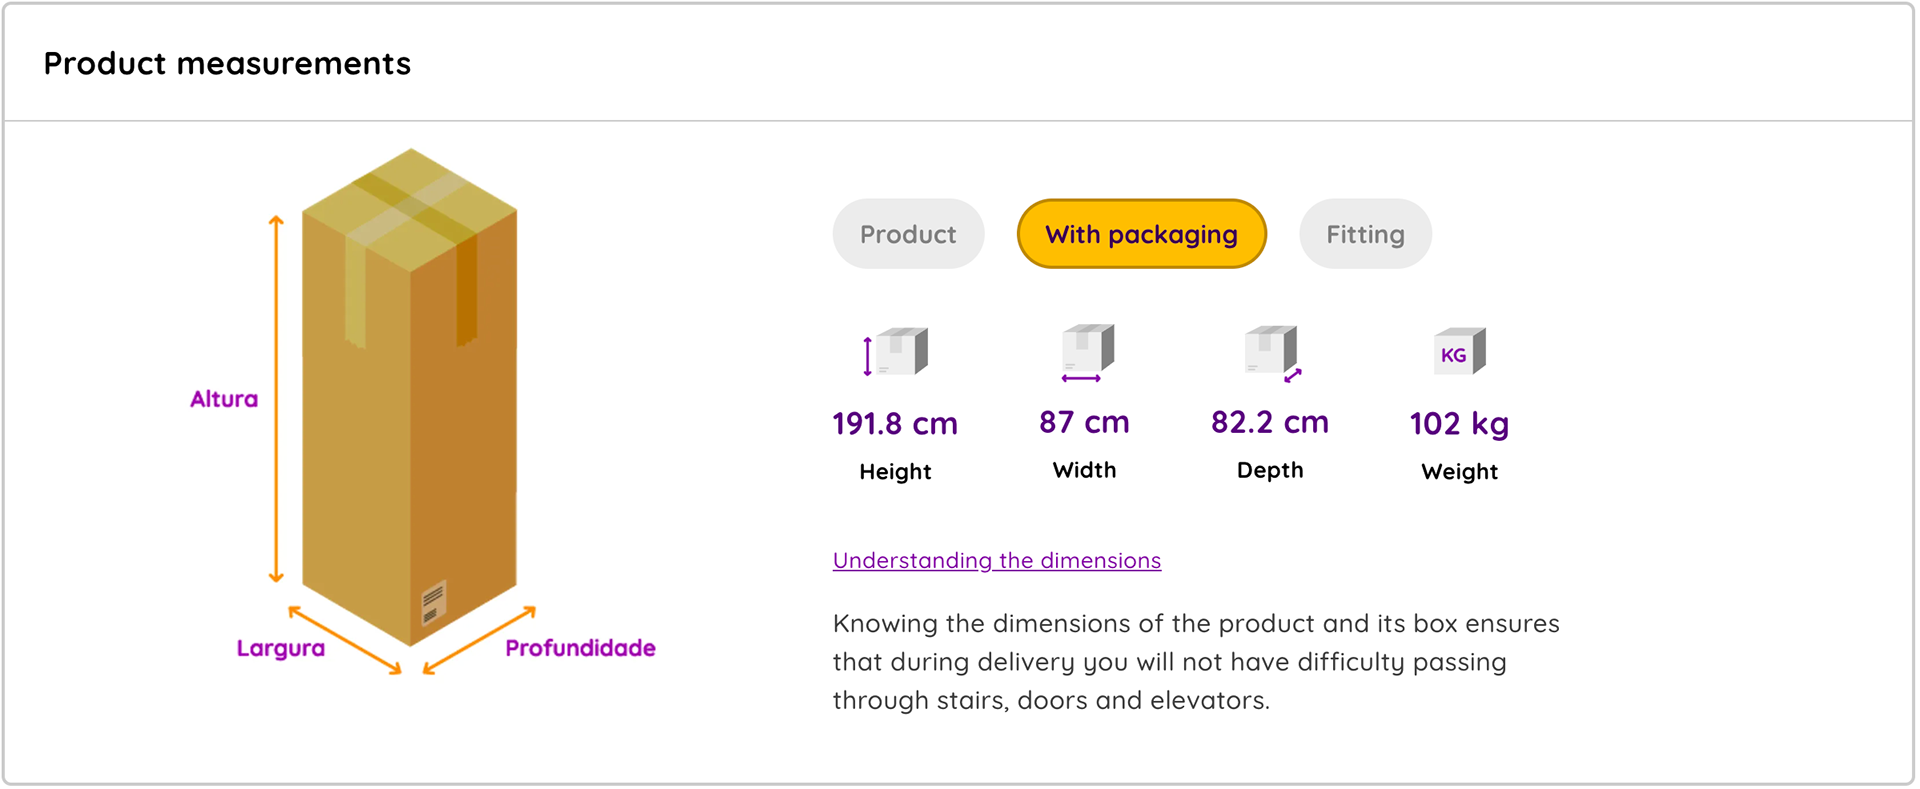
Task: Click the shipping label on the box
Action: tap(433, 602)
